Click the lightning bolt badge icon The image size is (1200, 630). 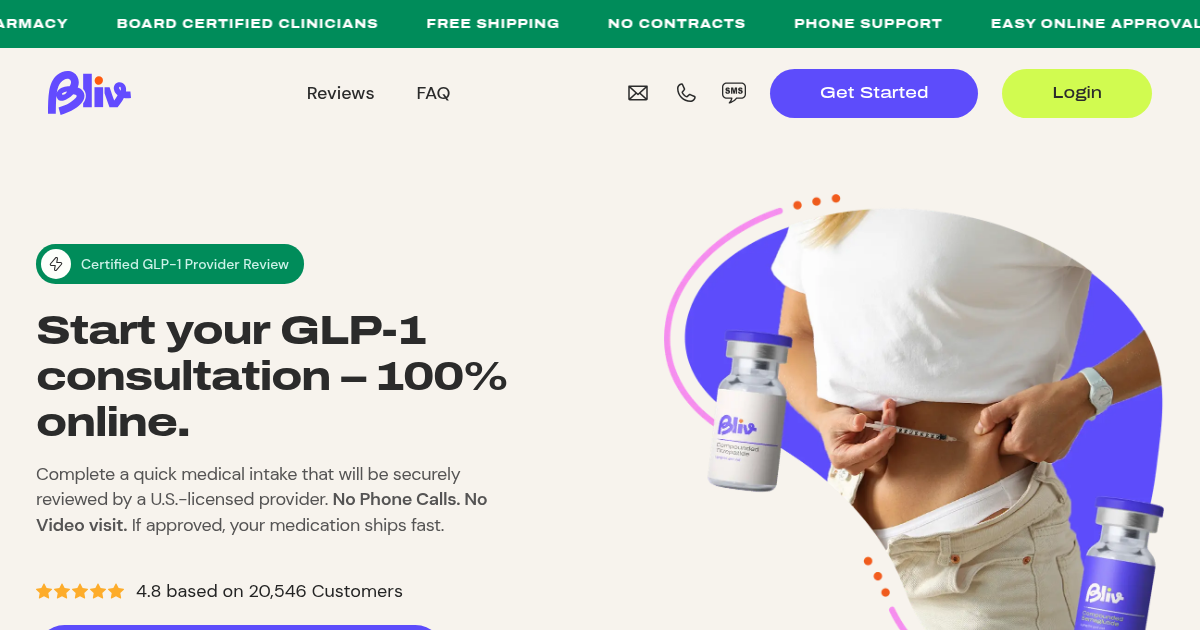[x=56, y=264]
